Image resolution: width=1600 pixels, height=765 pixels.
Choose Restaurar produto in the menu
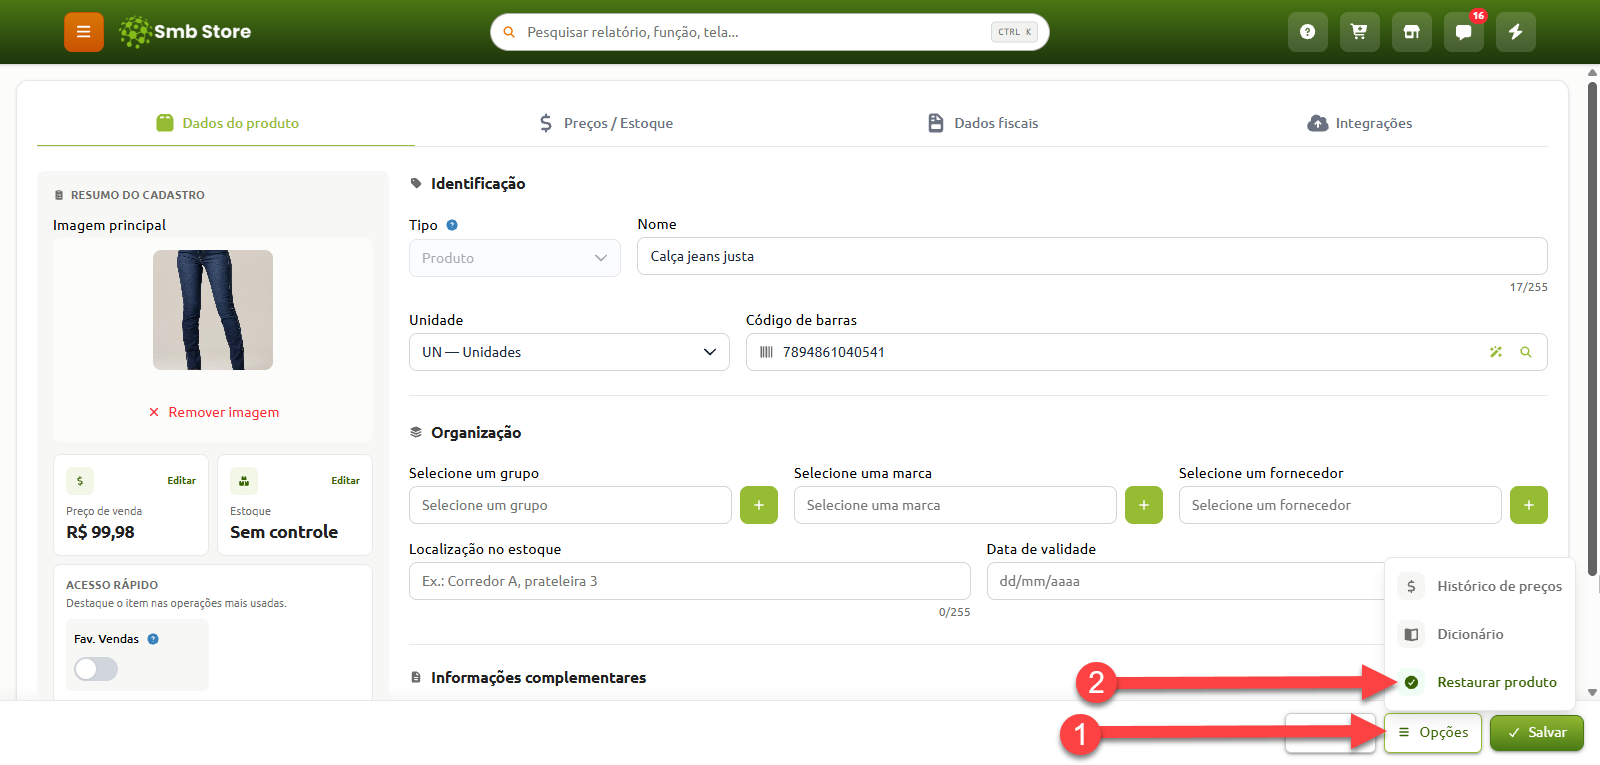[1480, 682]
